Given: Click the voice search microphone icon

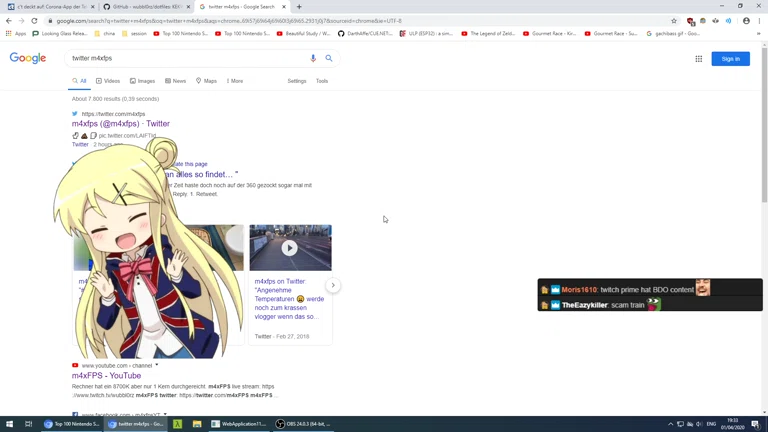Looking at the screenshot, I should point(313,59).
